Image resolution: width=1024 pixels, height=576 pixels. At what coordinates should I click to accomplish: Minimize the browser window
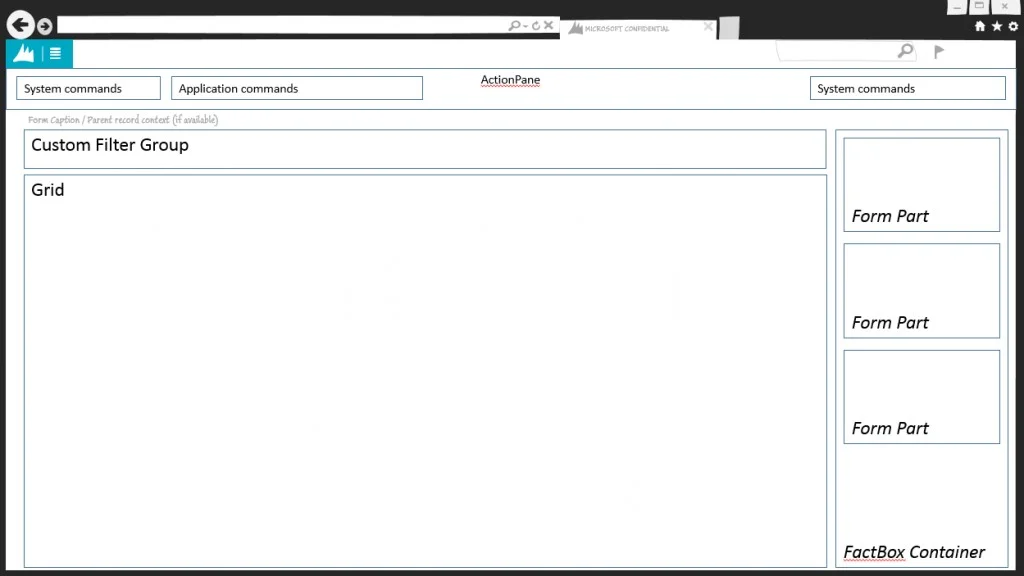click(x=957, y=7)
